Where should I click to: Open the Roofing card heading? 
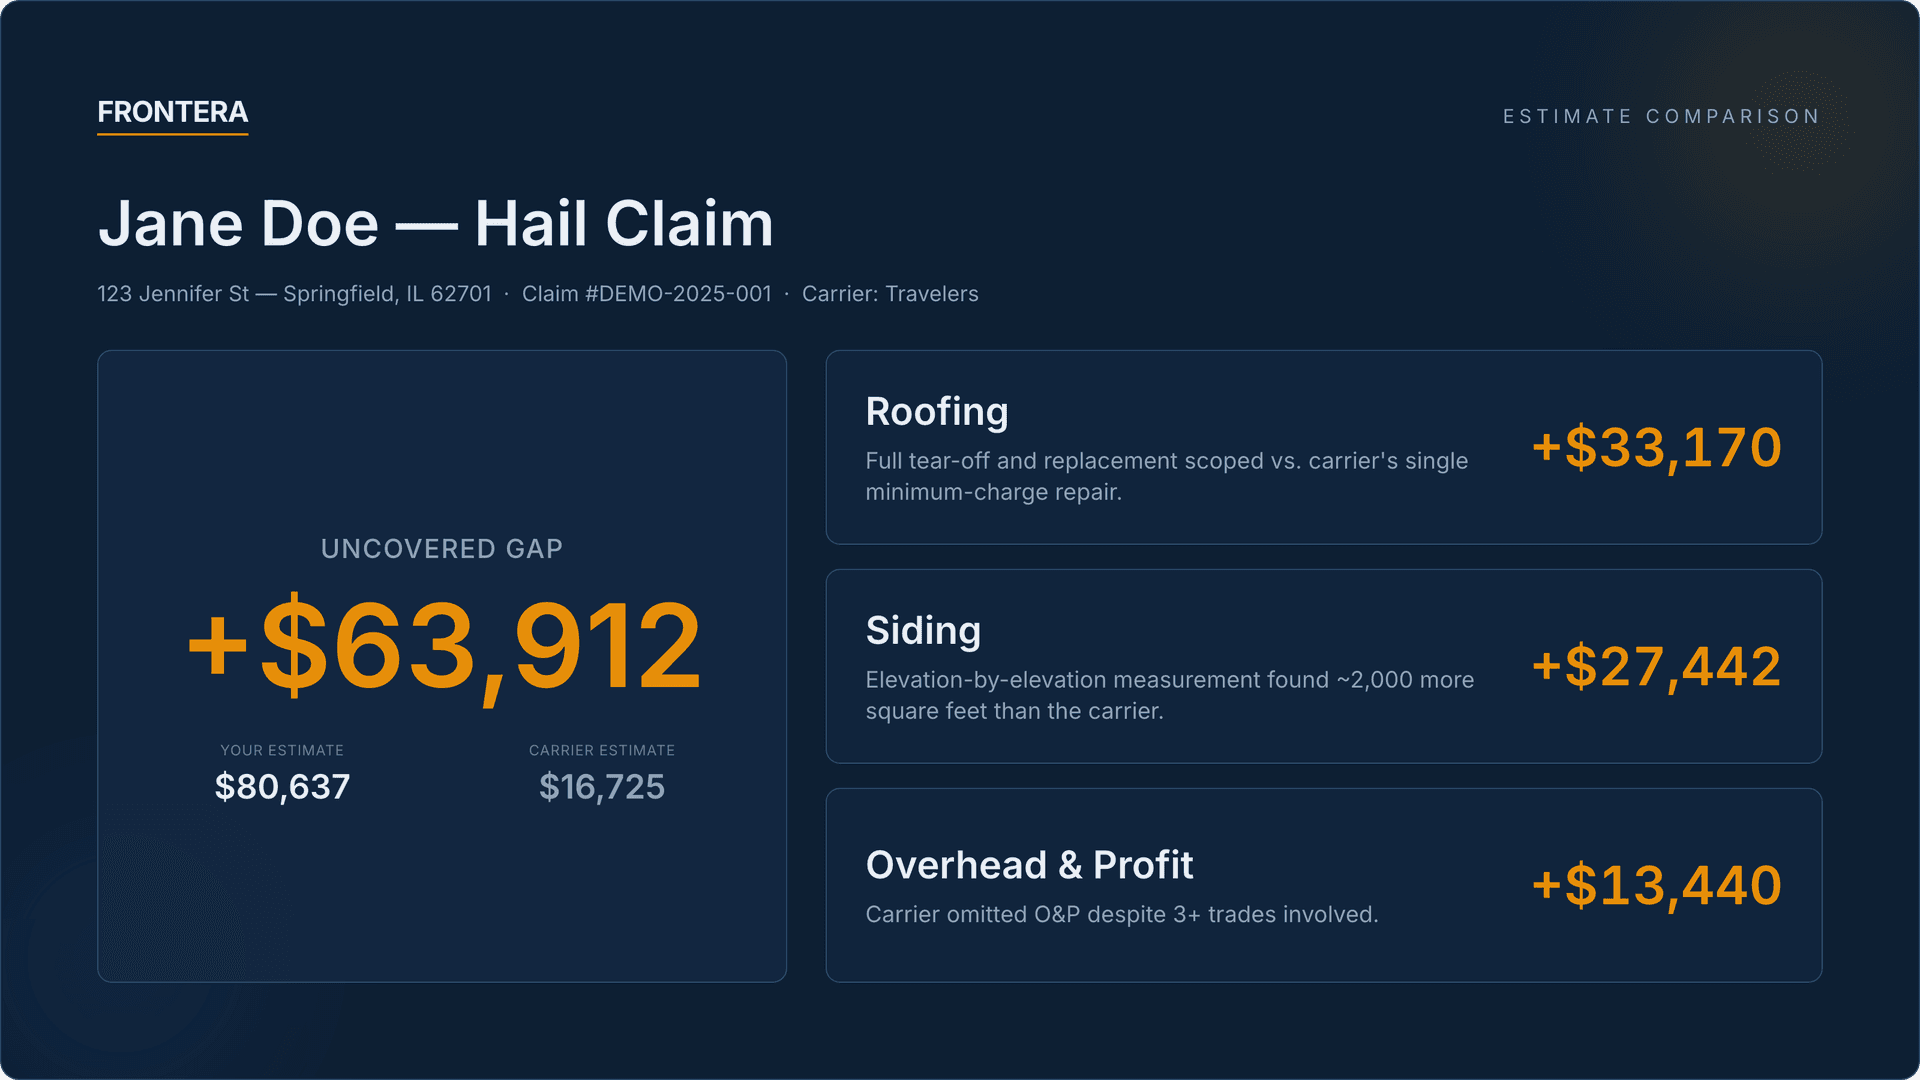click(936, 412)
